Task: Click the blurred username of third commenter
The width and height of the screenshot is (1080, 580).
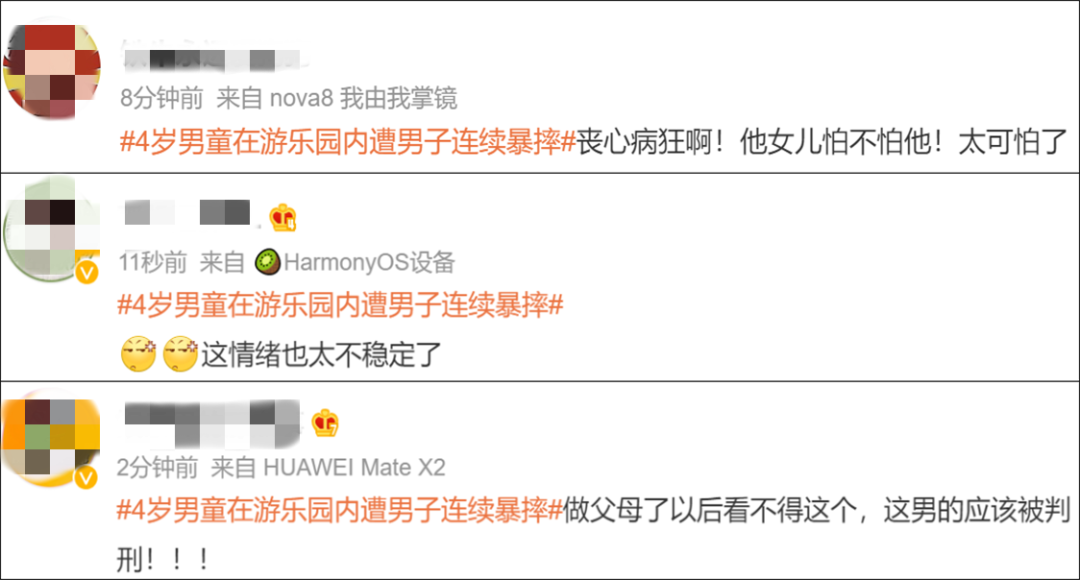Action: coord(212,424)
